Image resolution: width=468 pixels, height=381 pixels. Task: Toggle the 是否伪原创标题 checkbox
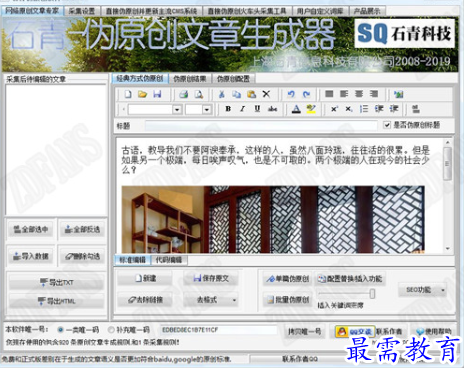387,125
